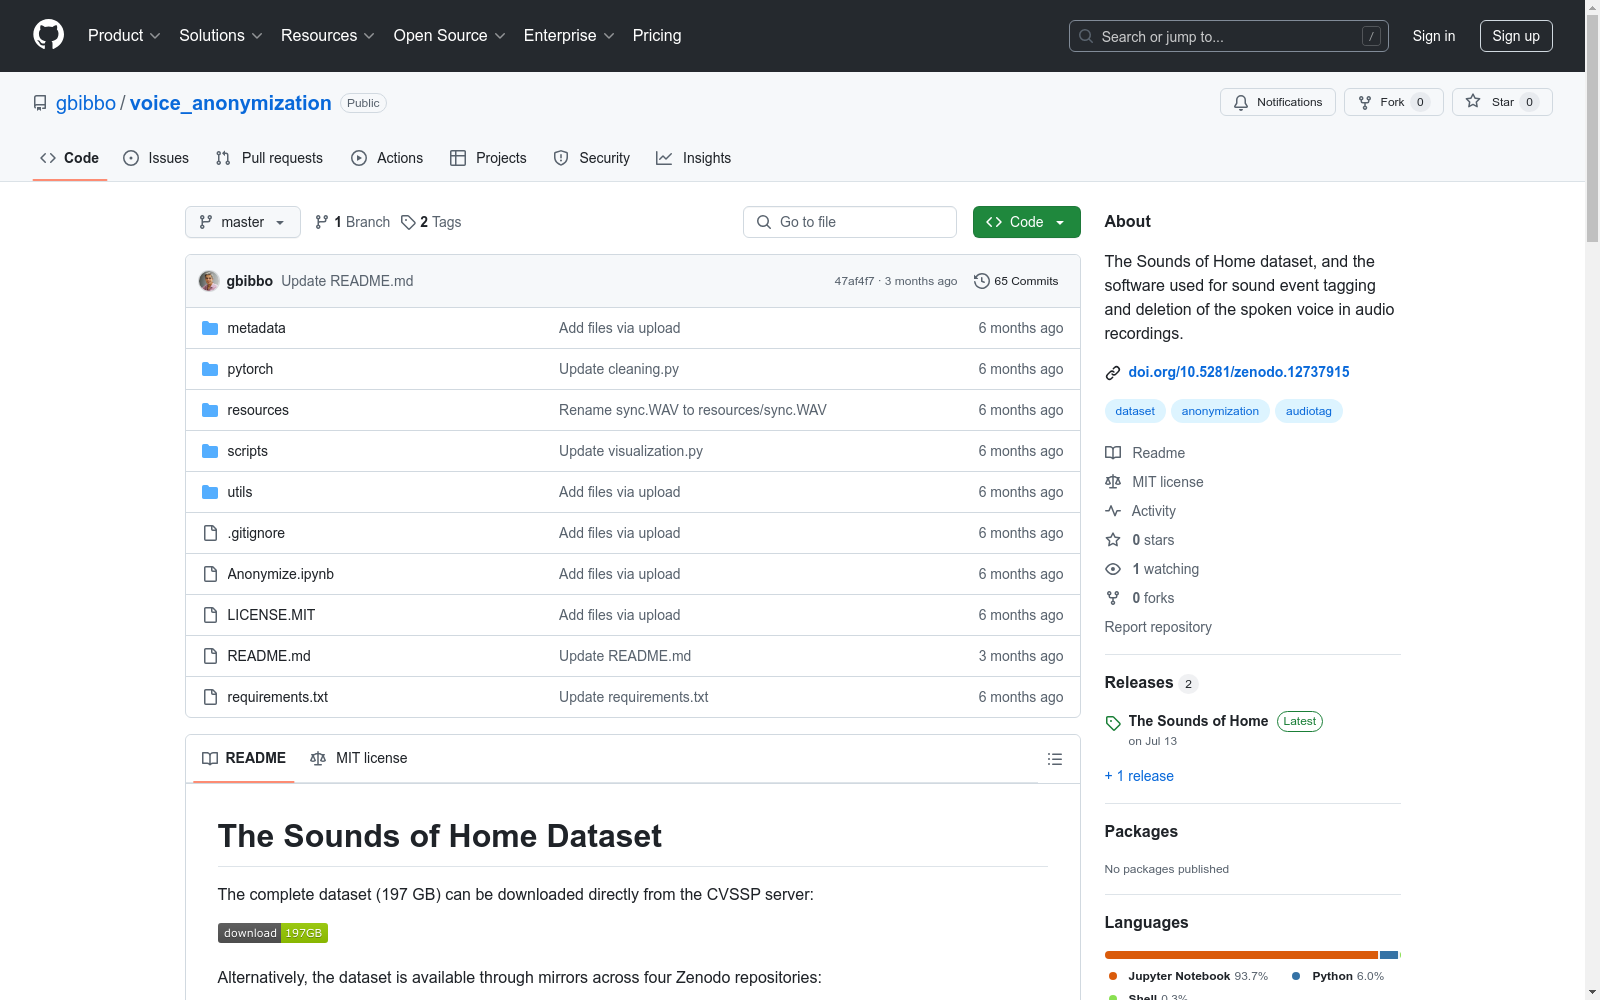
Task: Click the fork icon in the Fork button
Action: (1365, 102)
